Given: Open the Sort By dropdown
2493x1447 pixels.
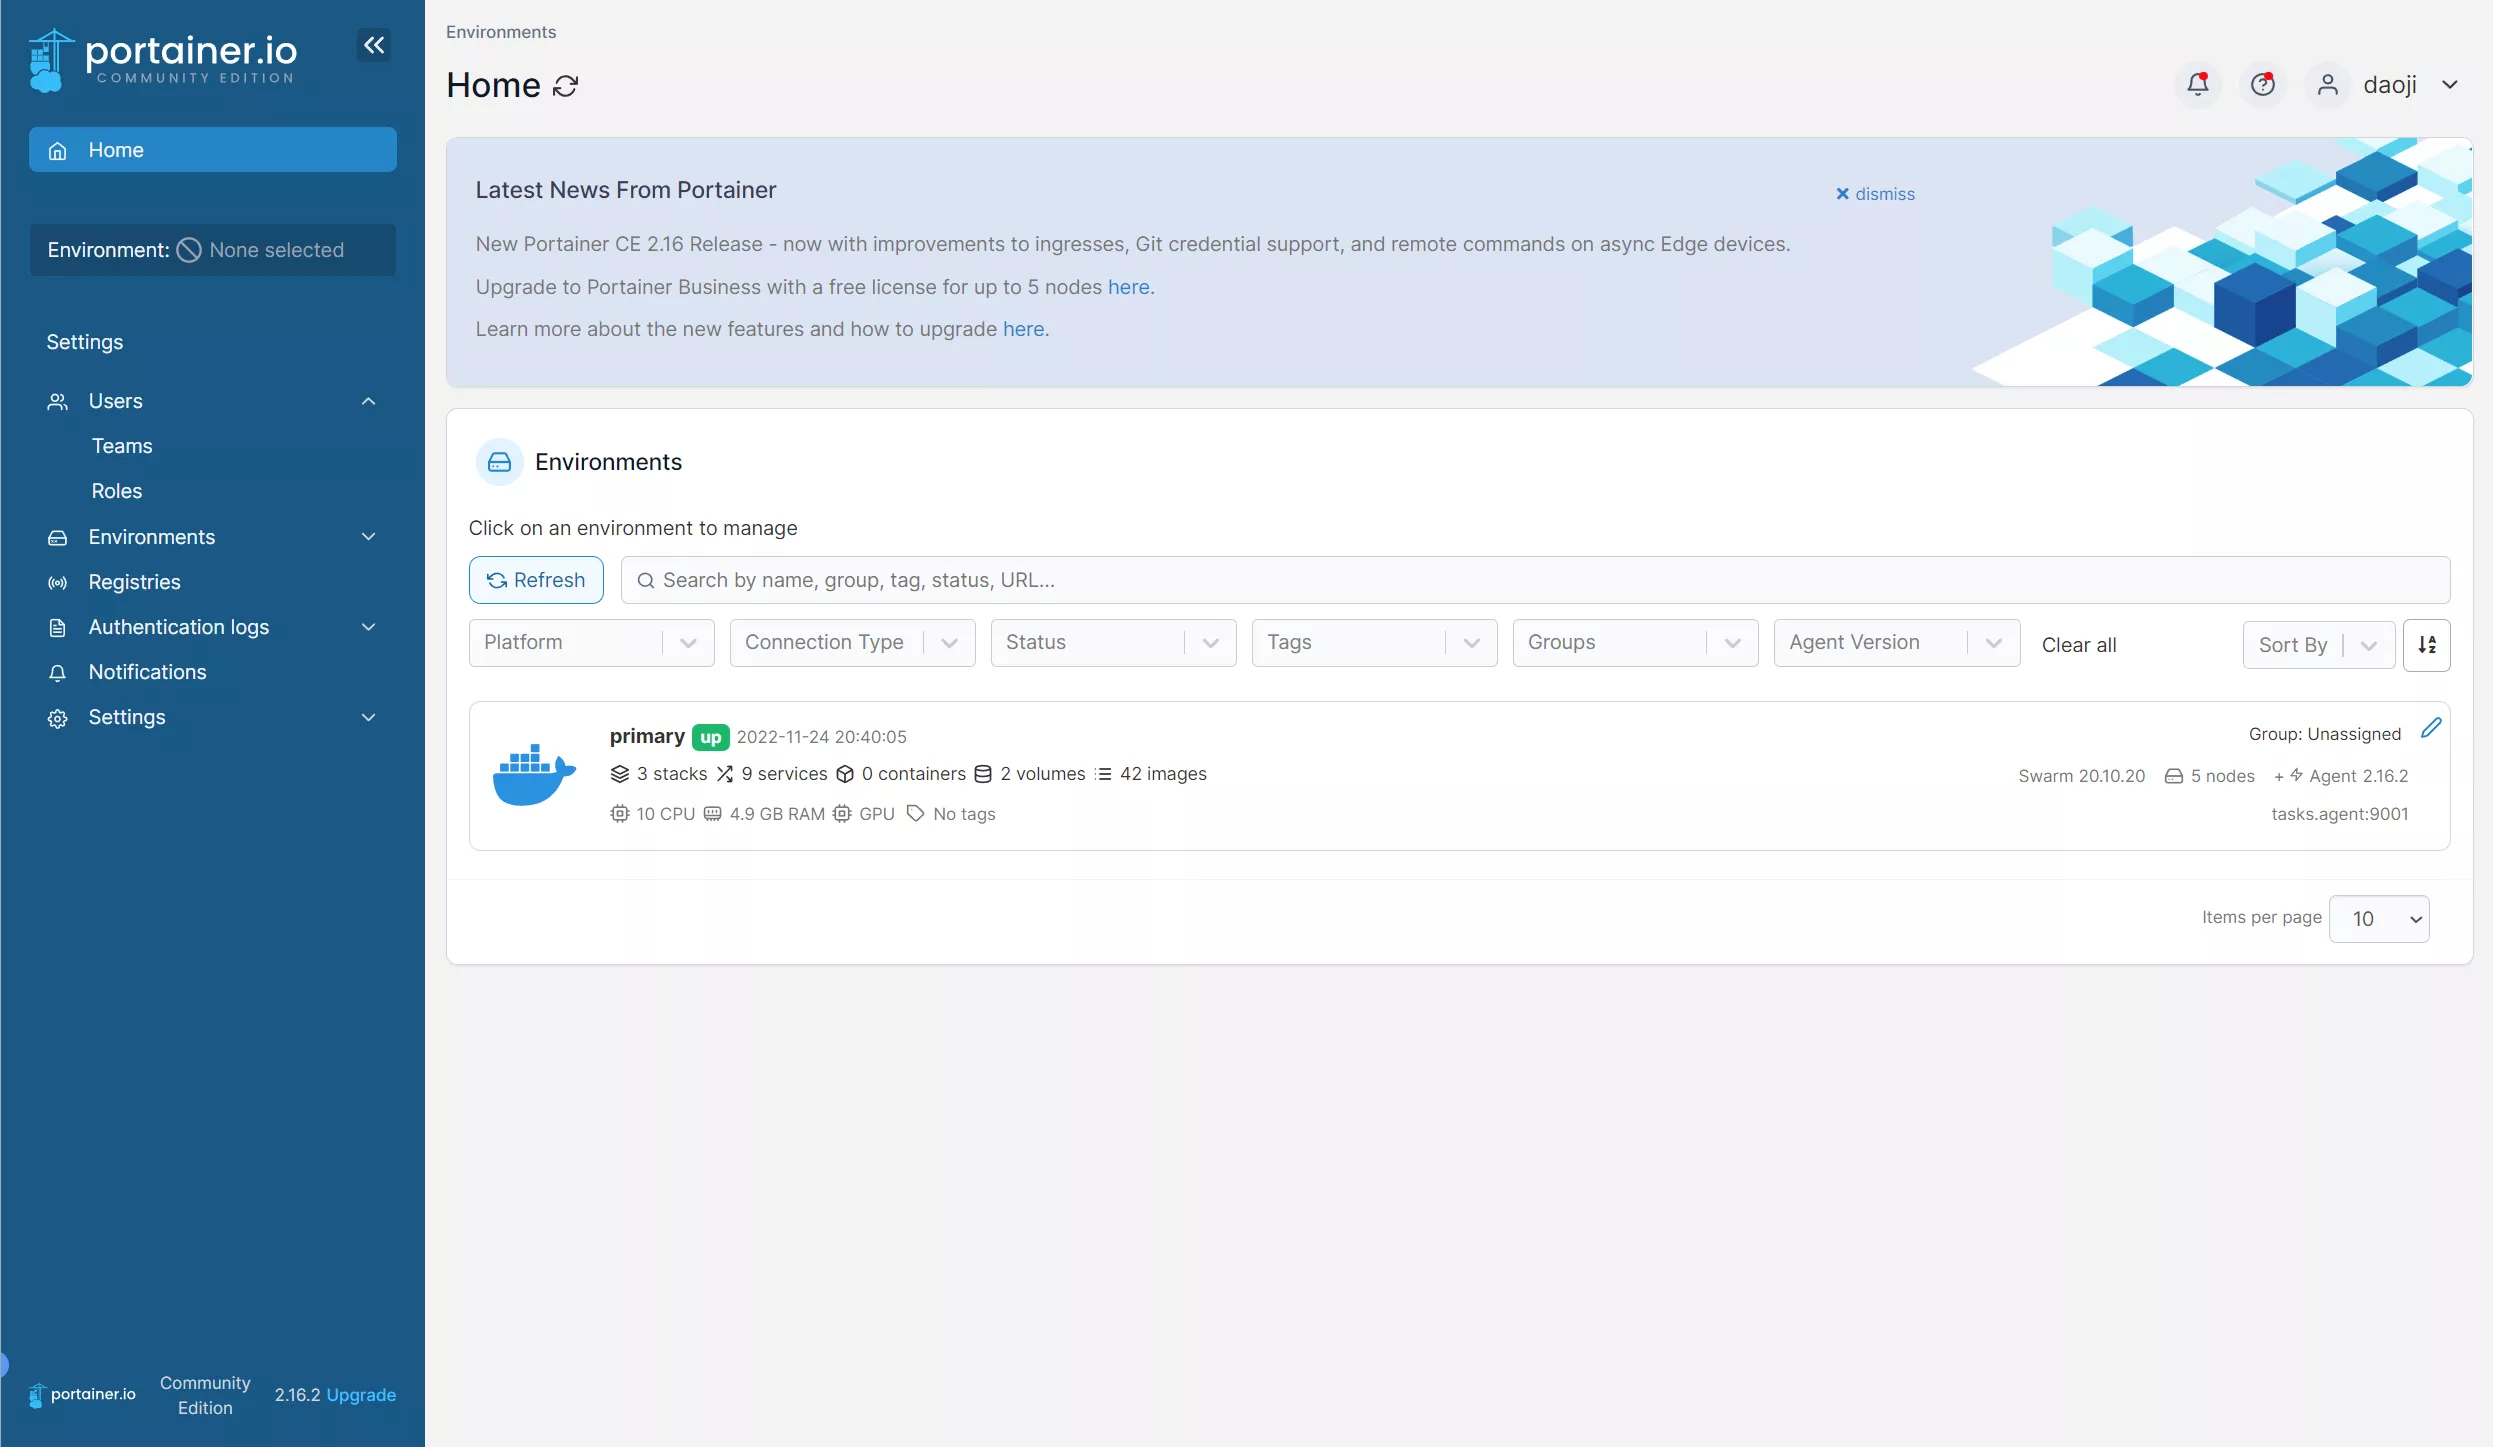Looking at the screenshot, I should (2318, 645).
